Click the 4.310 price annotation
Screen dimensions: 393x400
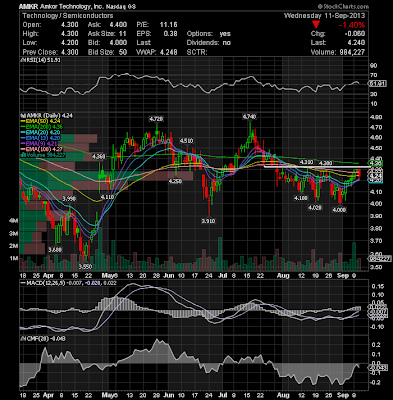click(307, 162)
